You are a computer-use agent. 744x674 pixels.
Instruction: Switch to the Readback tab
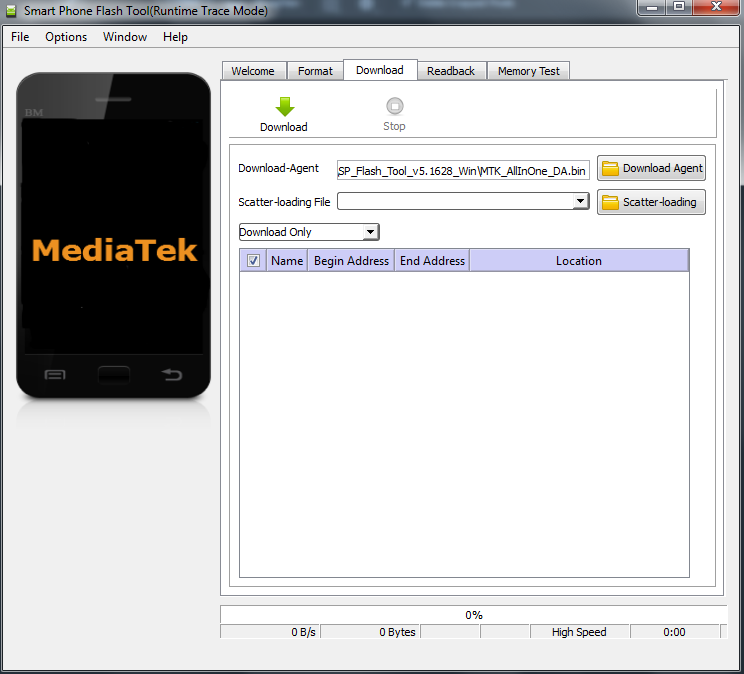451,71
